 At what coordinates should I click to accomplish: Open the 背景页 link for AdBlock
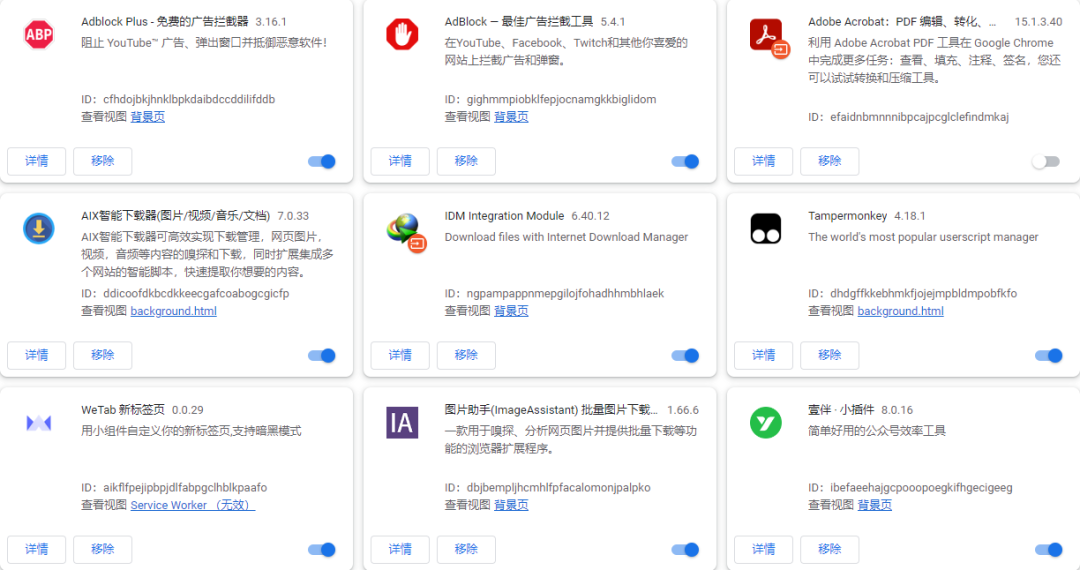click(511, 117)
